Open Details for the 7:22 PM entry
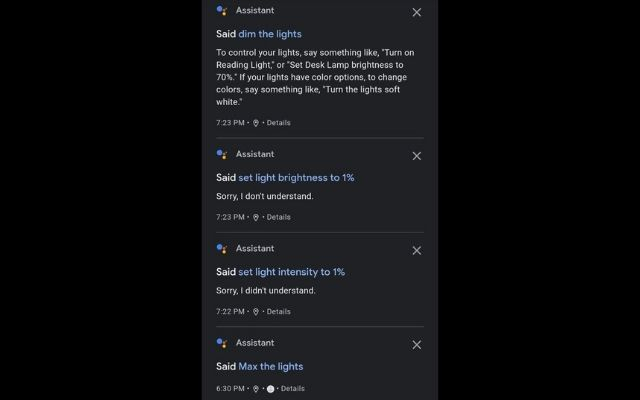The image size is (640, 400). 278,311
